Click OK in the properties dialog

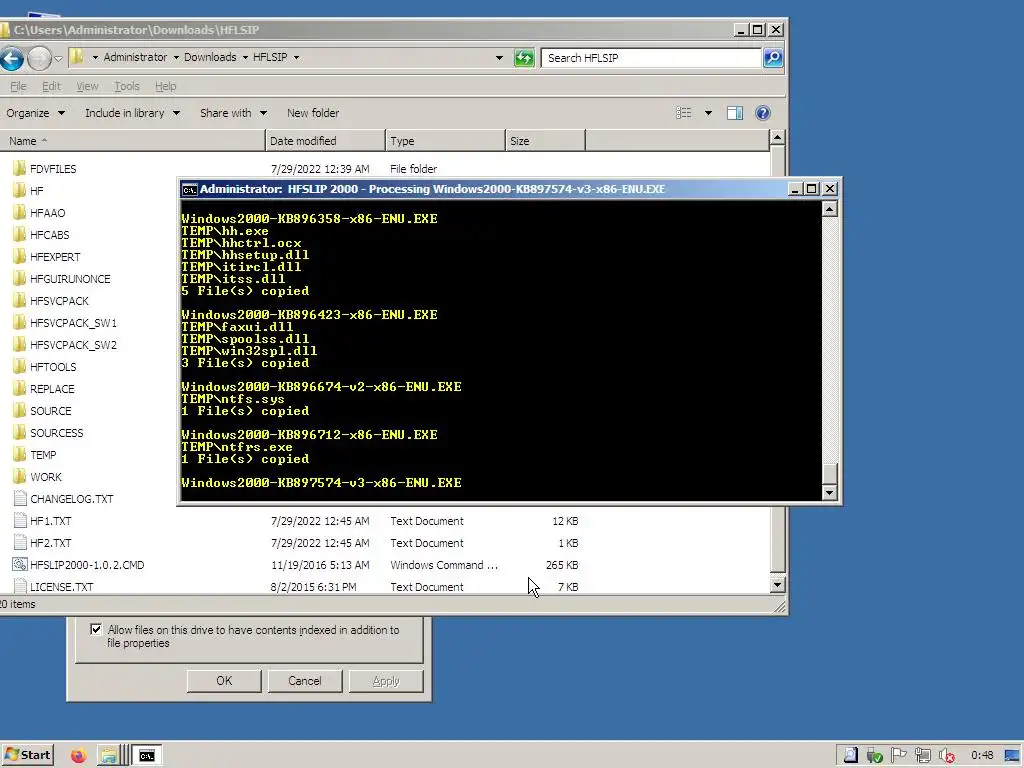pyautogui.click(x=224, y=680)
